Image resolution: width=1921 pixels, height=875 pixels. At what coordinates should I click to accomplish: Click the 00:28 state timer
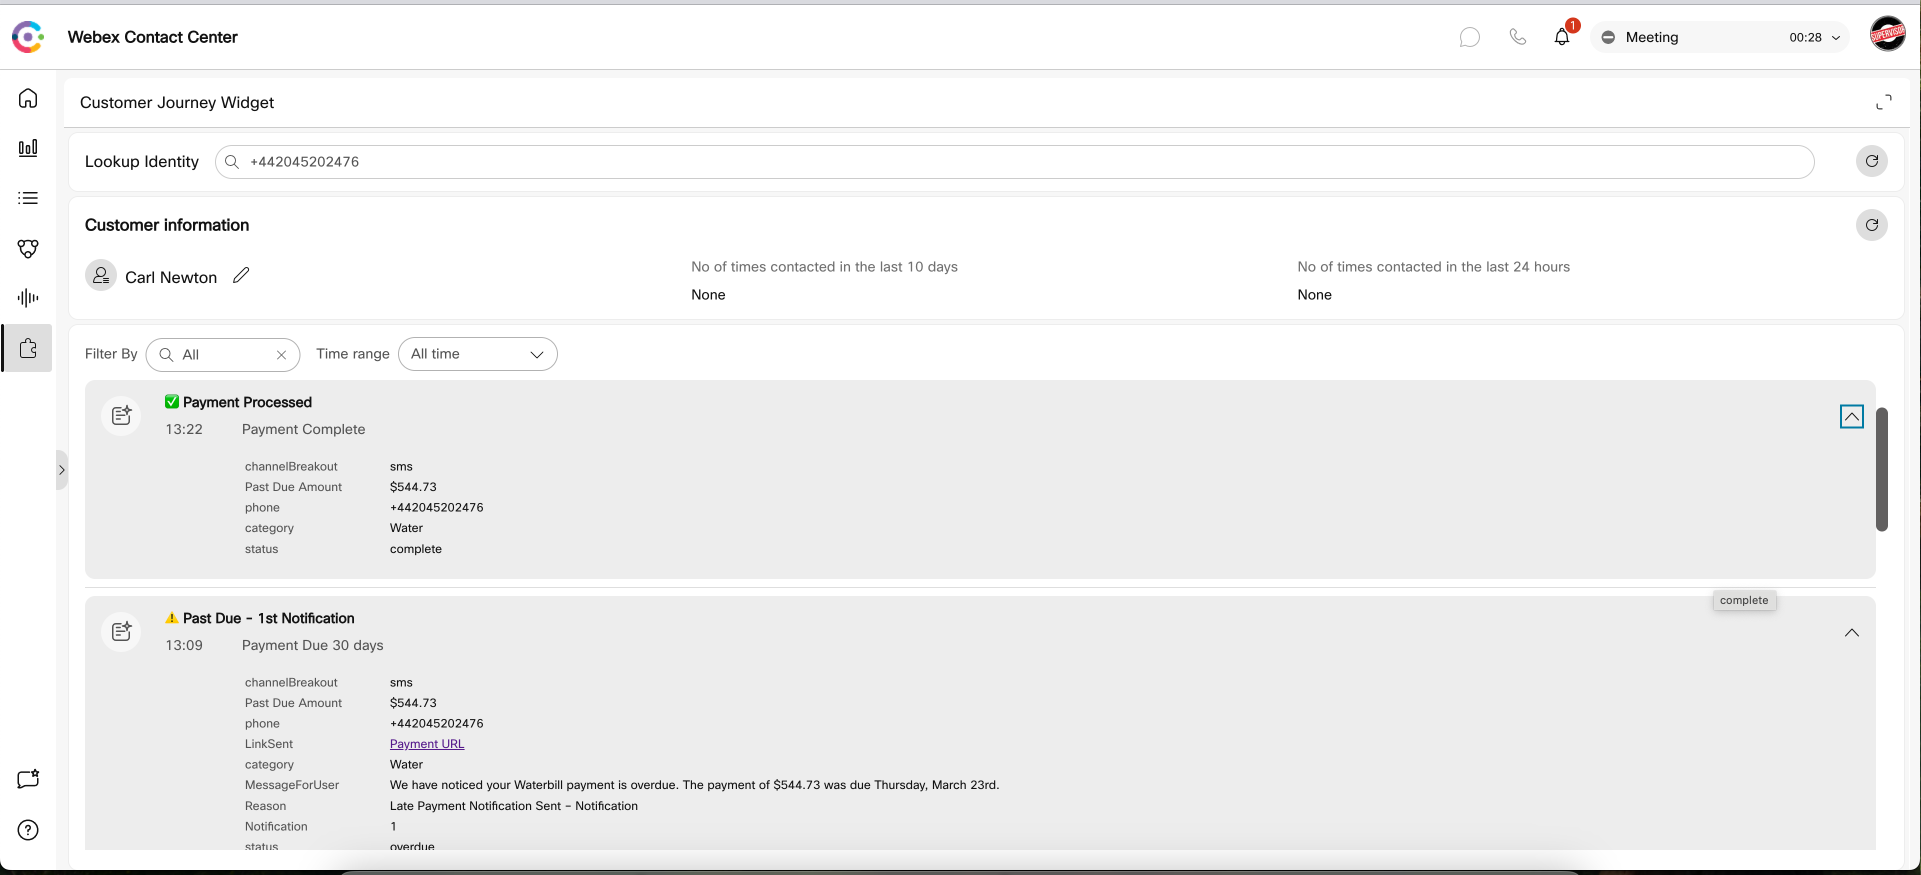(1805, 37)
